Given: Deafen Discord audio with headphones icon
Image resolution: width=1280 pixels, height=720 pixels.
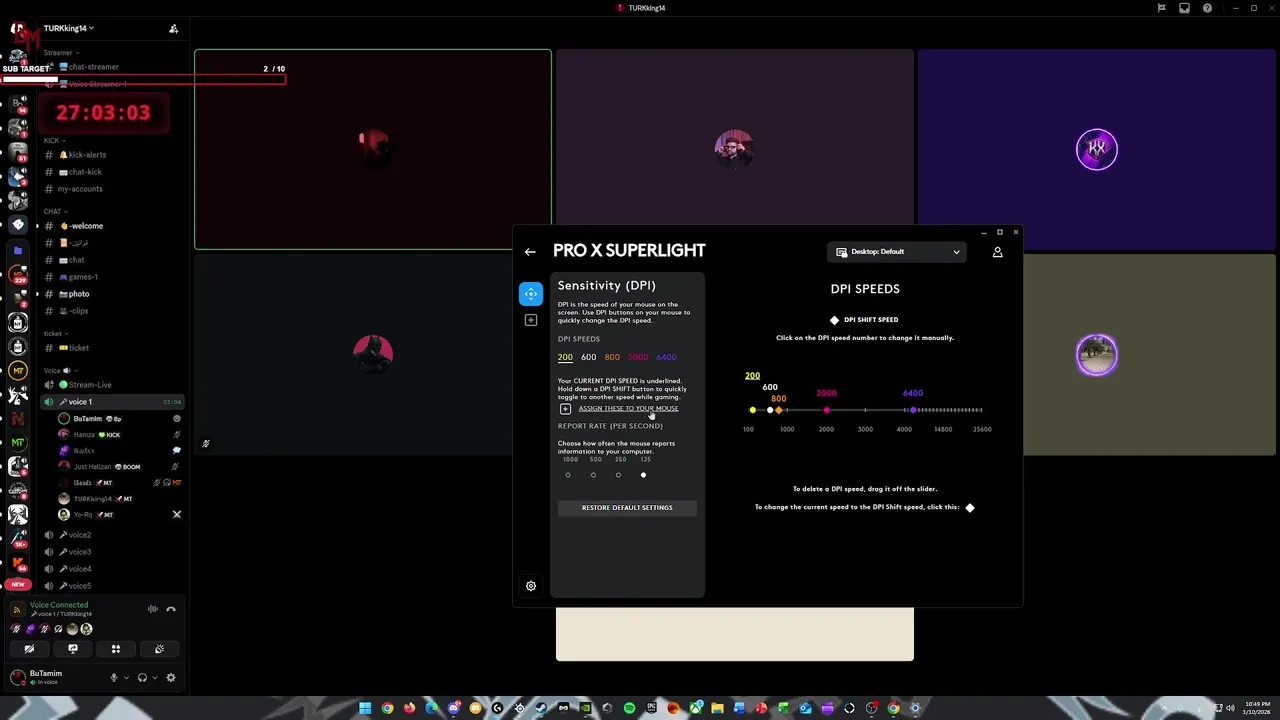Looking at the screenshot, I should tap(142, 678).
